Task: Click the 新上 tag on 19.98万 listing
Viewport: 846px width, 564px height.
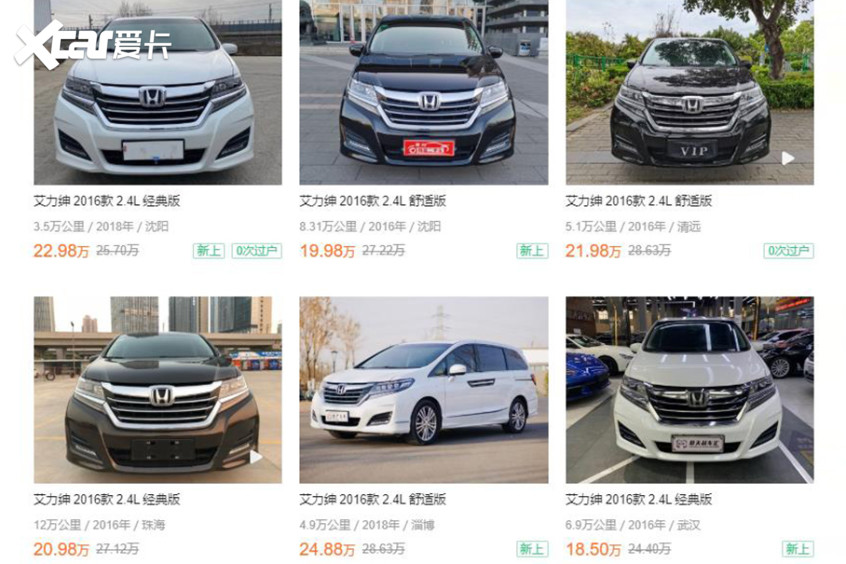Action: pyautogui.click(x=532, y=251)
